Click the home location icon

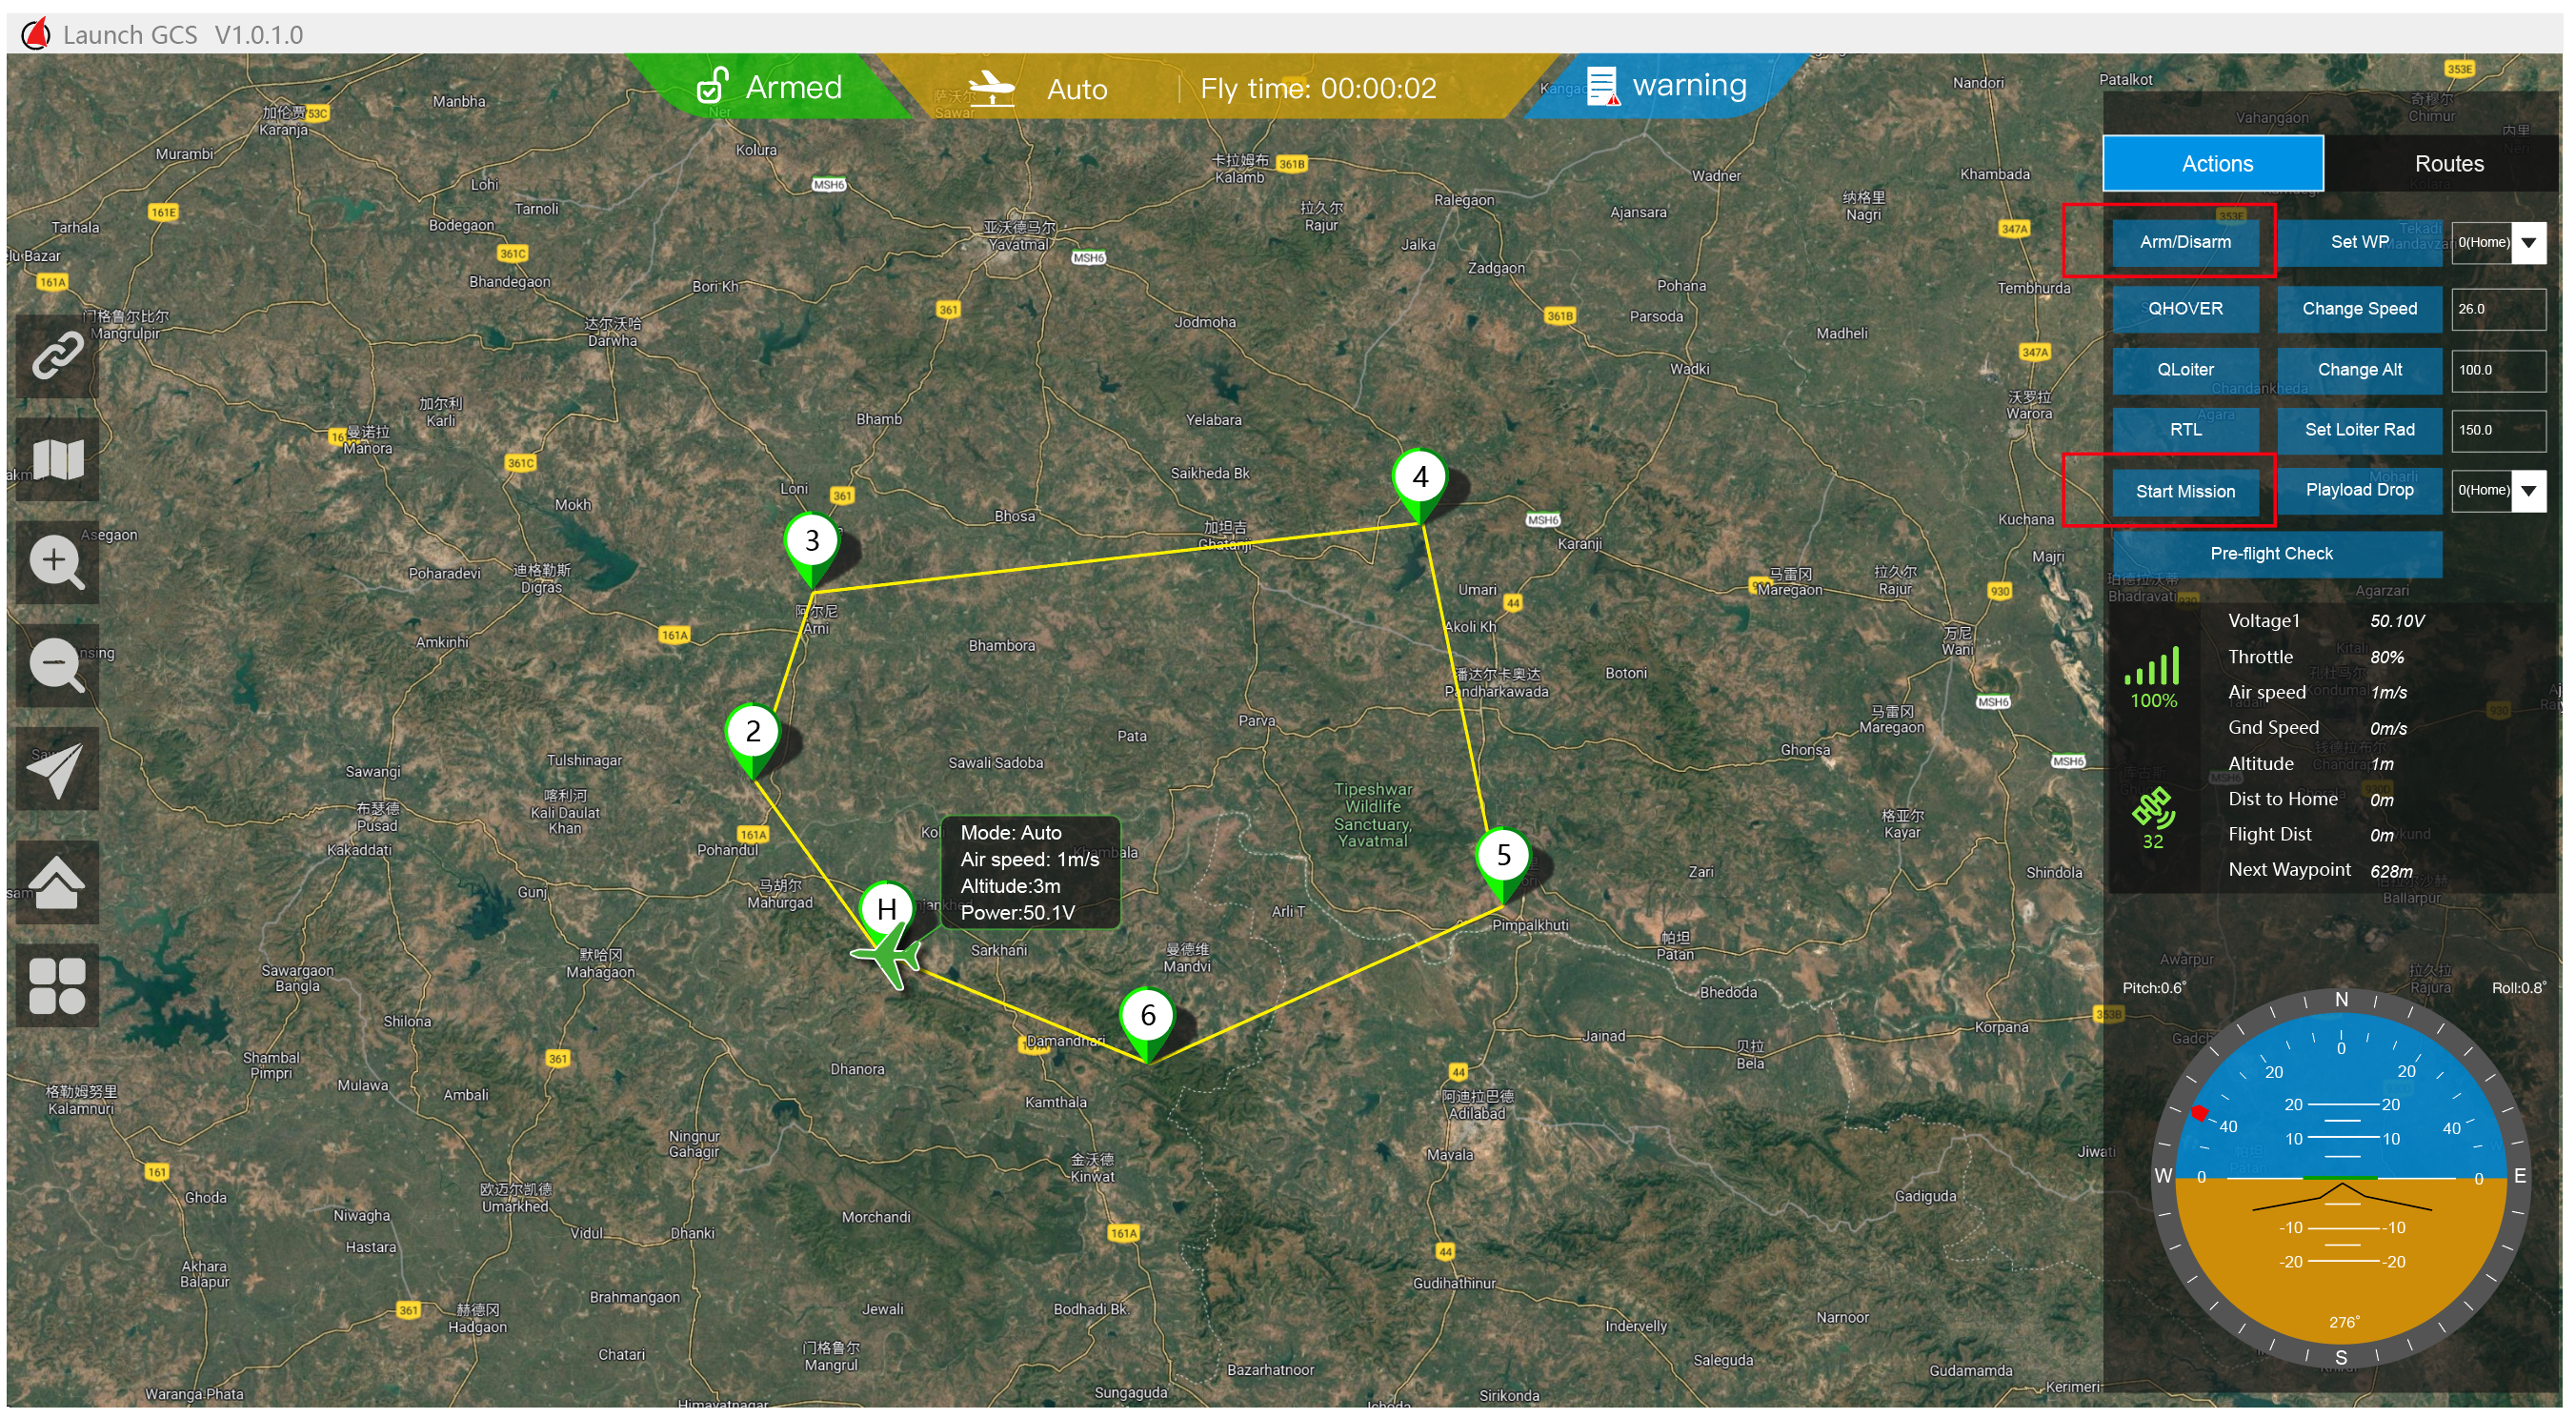[x=57, y=882]
